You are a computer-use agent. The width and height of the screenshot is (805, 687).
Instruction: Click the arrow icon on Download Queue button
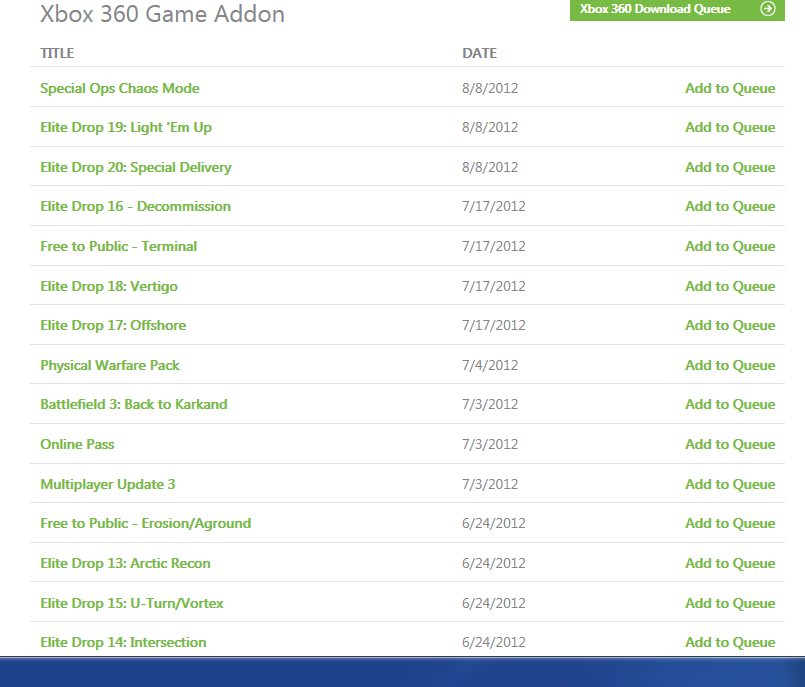(768, 9)
